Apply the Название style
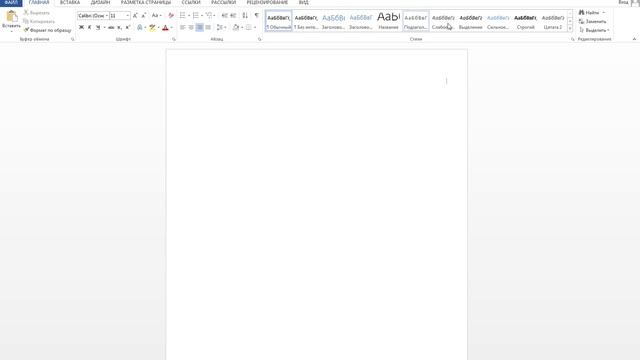This screenshot has height=360, width=640. click(388, 21)
